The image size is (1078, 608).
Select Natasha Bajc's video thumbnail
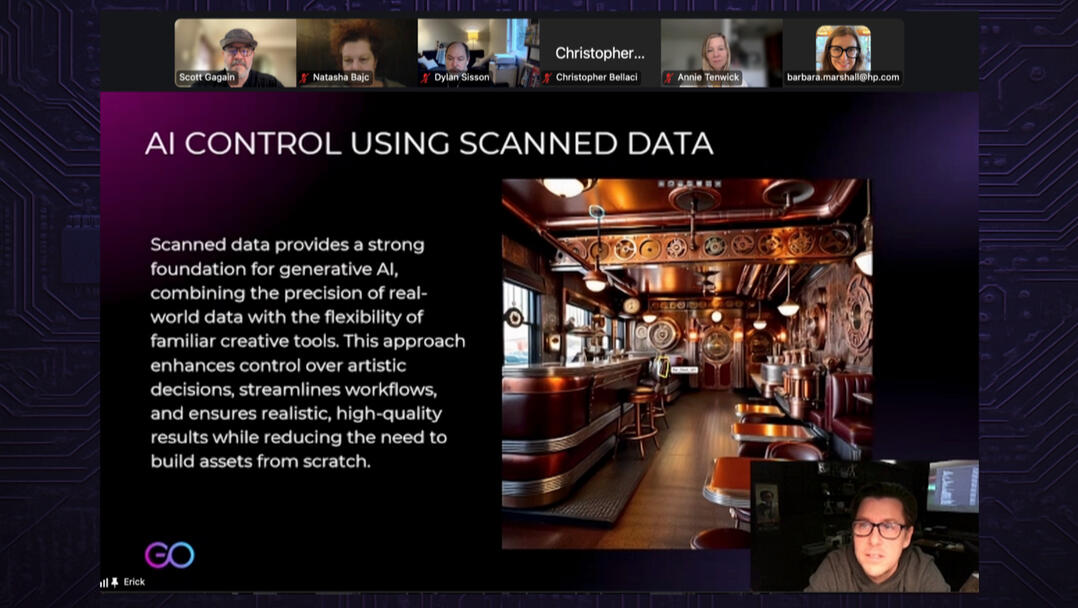click(357, 52)
